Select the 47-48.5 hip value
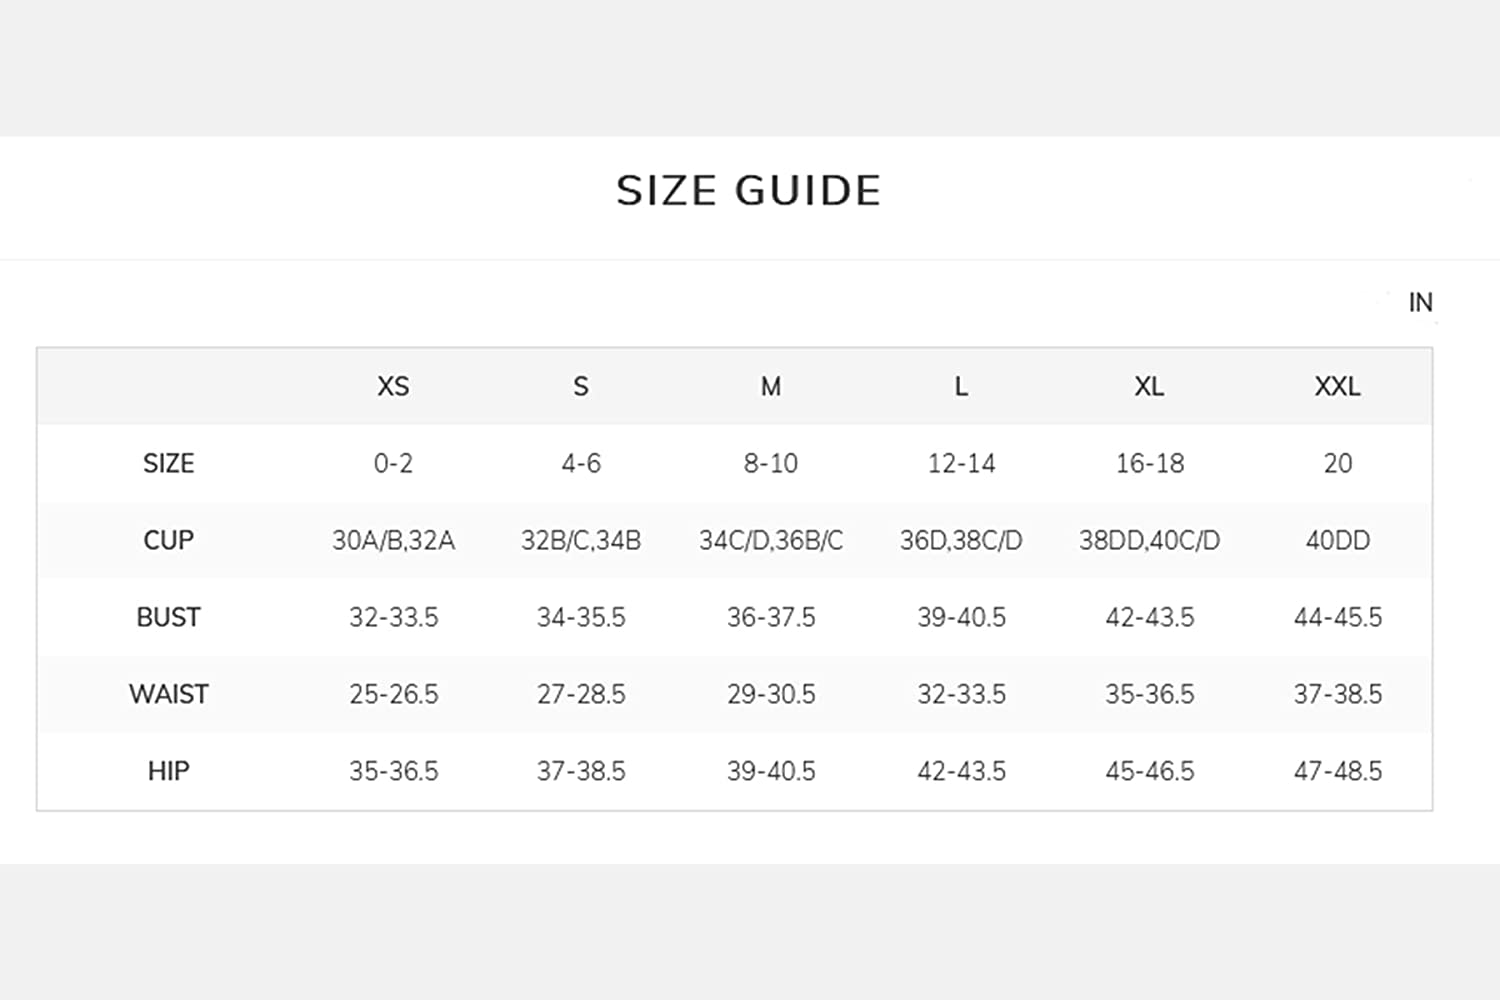 [x=1337, y=771]
